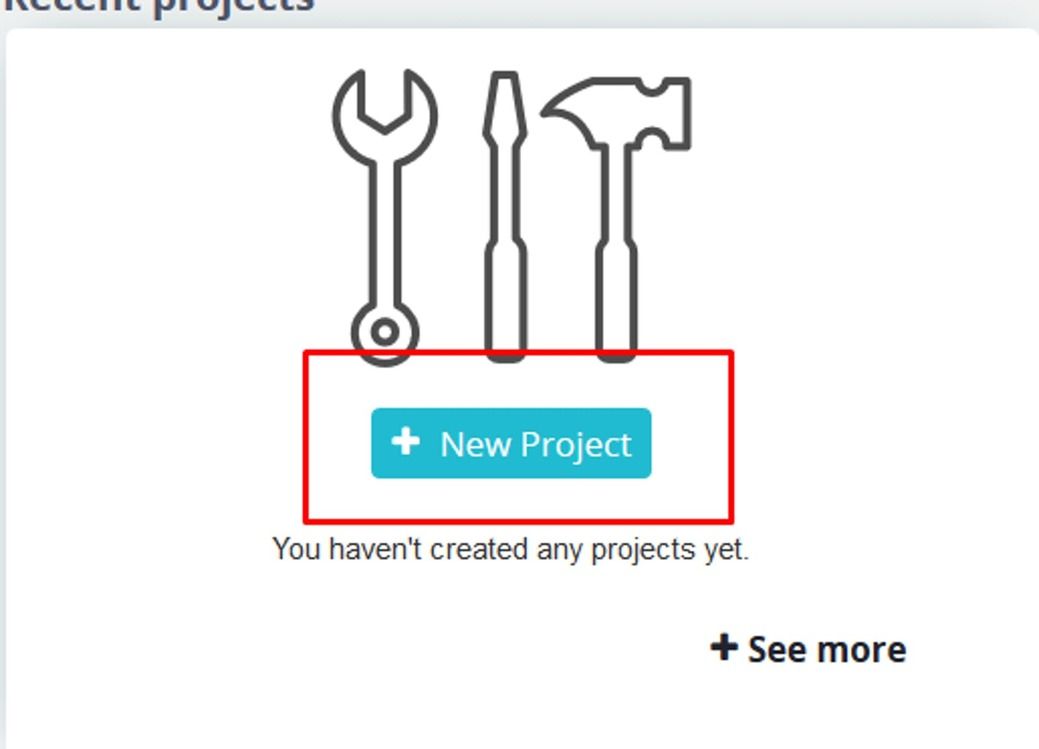This screenshot has width=1039, height=749.
Task: Click the flat face of the hammer head
Action: point(683,113)
